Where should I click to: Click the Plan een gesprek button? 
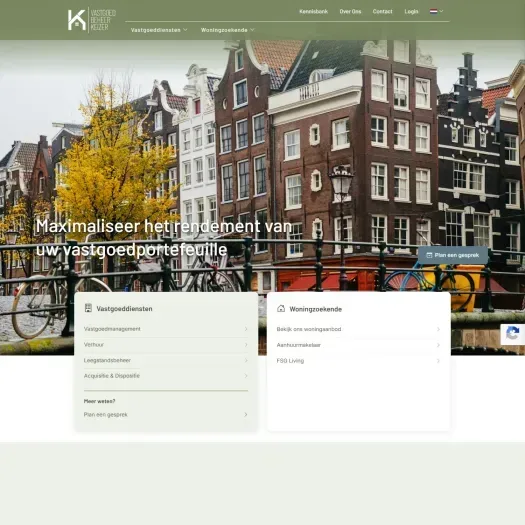(453, 255)
